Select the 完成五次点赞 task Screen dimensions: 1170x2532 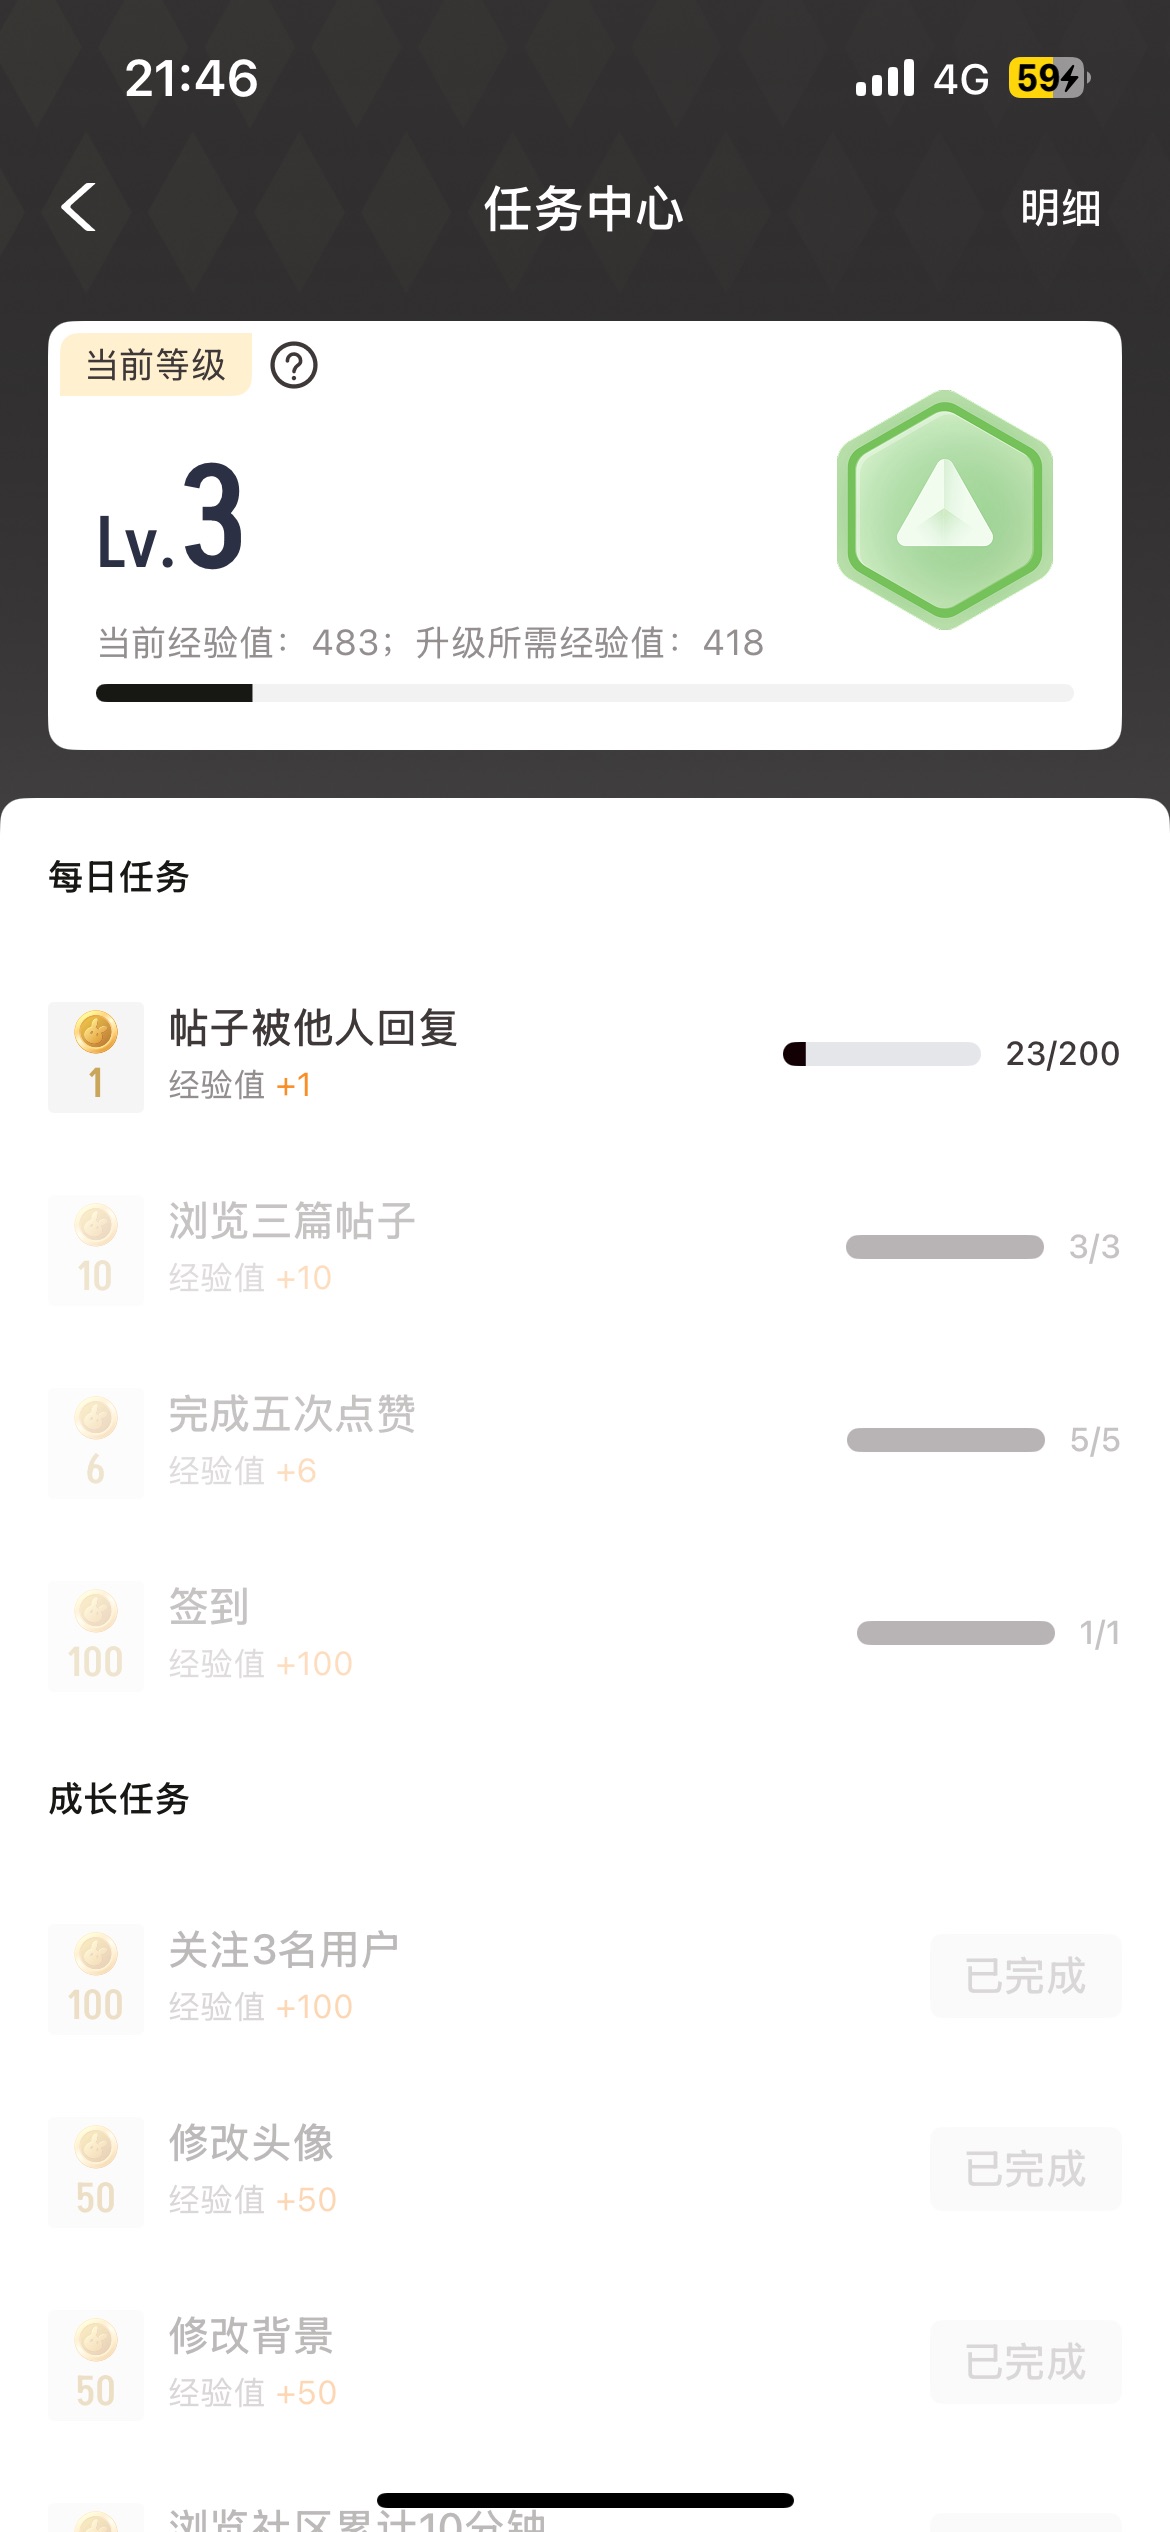click(292, 1415)
